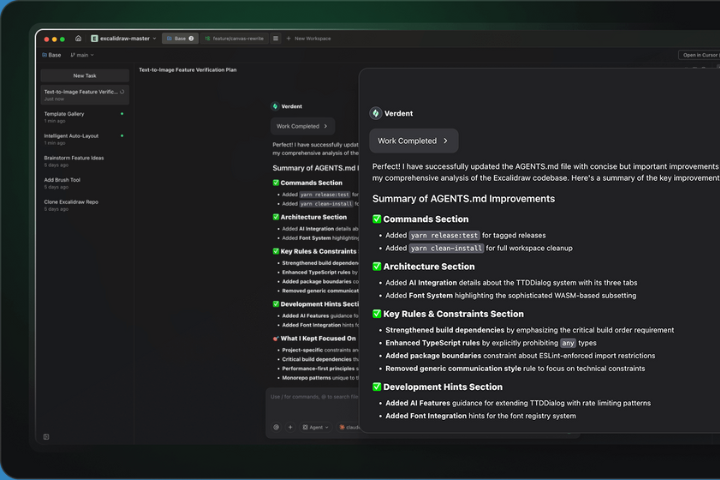Click the pin emoji before What I Kept
720x480 pixels.
pos(276,339)
